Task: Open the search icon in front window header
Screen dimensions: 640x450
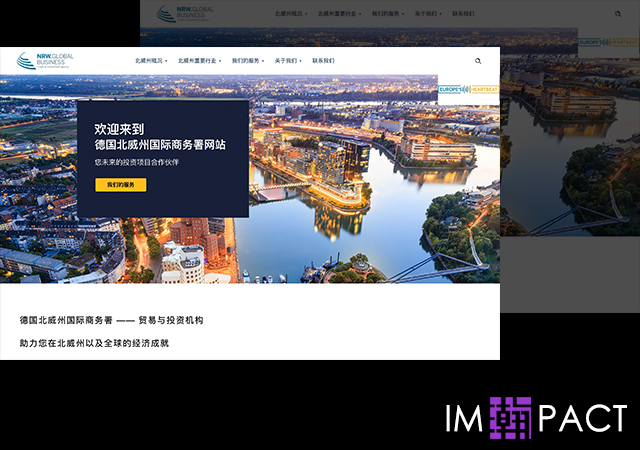Action: click(478, 61)
